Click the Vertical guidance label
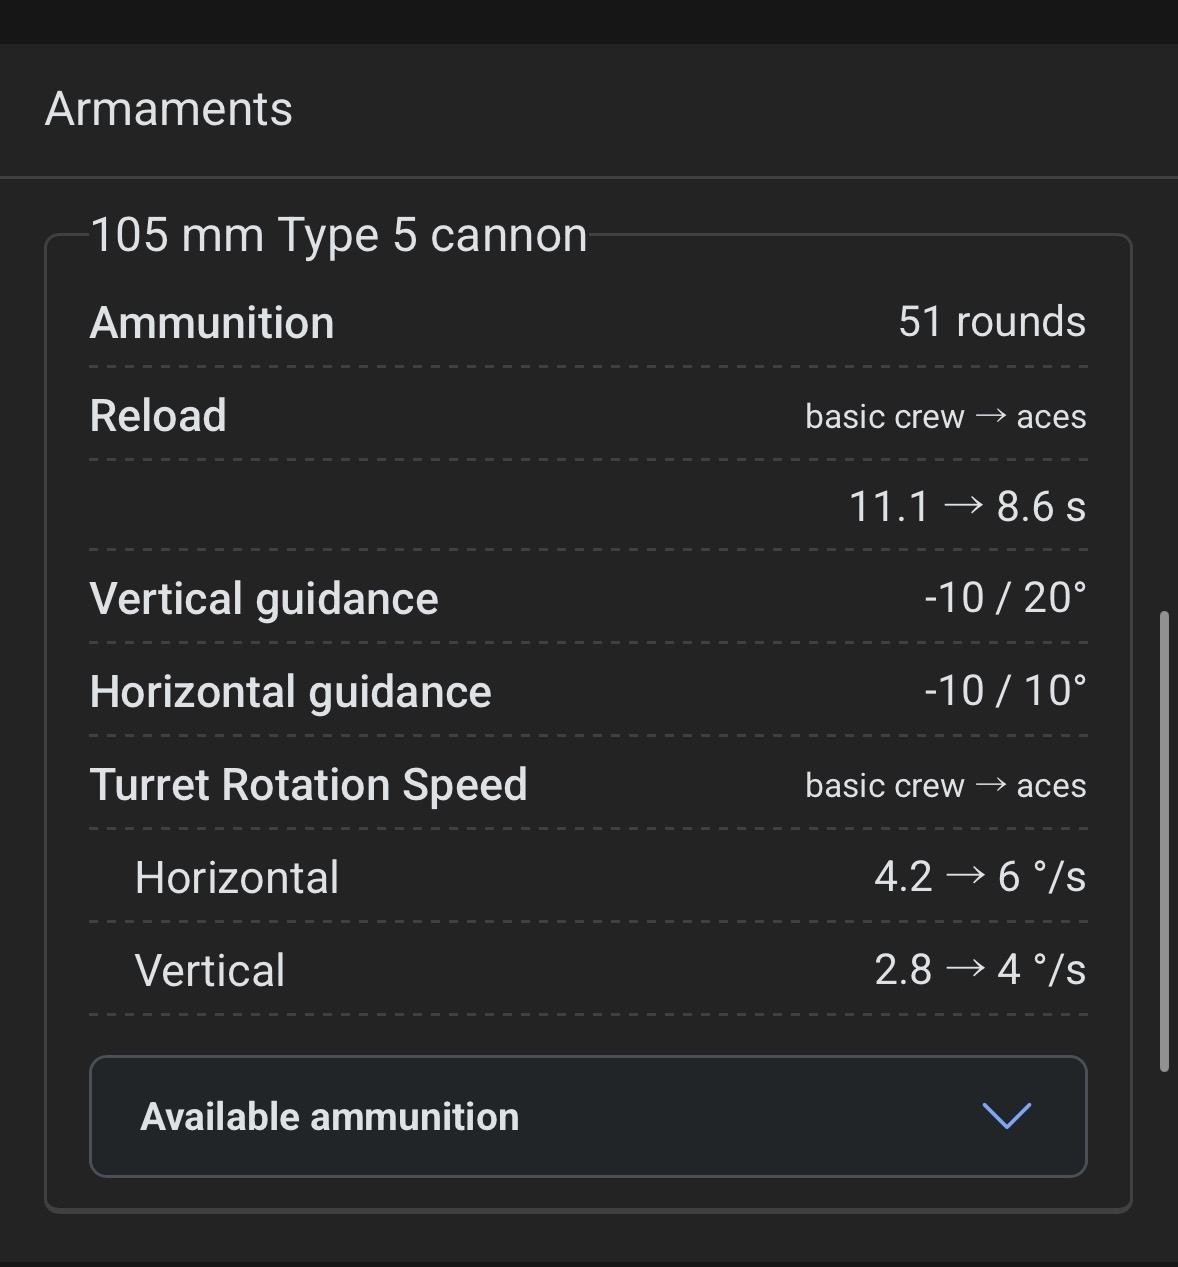This screenshot has width=1178, height=1267. point(264,599)
